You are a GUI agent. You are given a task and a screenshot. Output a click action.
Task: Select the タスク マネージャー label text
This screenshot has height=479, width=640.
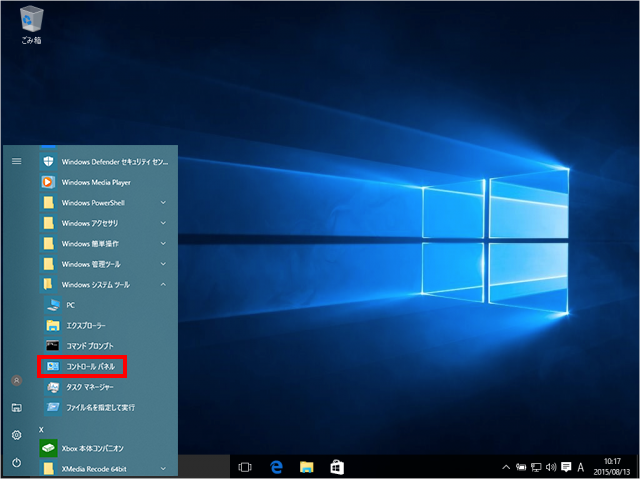(90, 387)
